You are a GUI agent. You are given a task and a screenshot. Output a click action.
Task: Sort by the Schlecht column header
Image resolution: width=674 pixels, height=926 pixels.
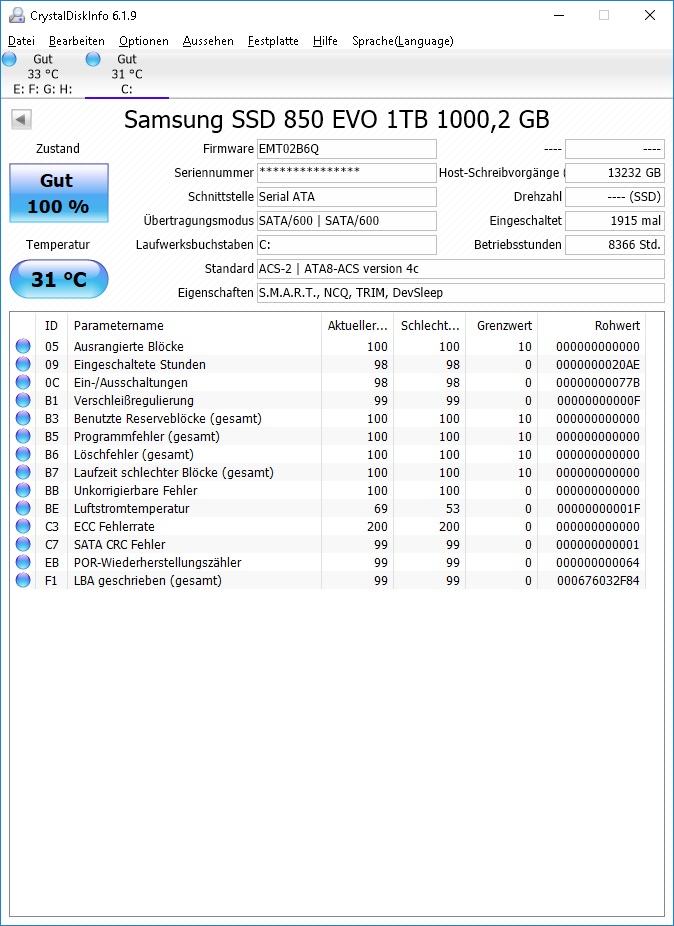pyautogui.click(x=429, y=325)
